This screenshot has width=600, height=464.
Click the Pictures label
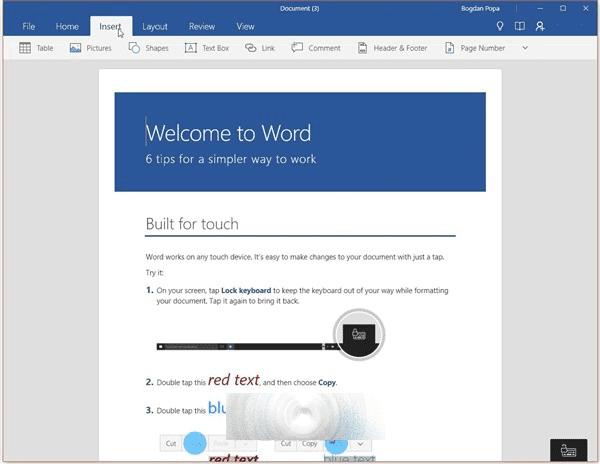[99, 48]
